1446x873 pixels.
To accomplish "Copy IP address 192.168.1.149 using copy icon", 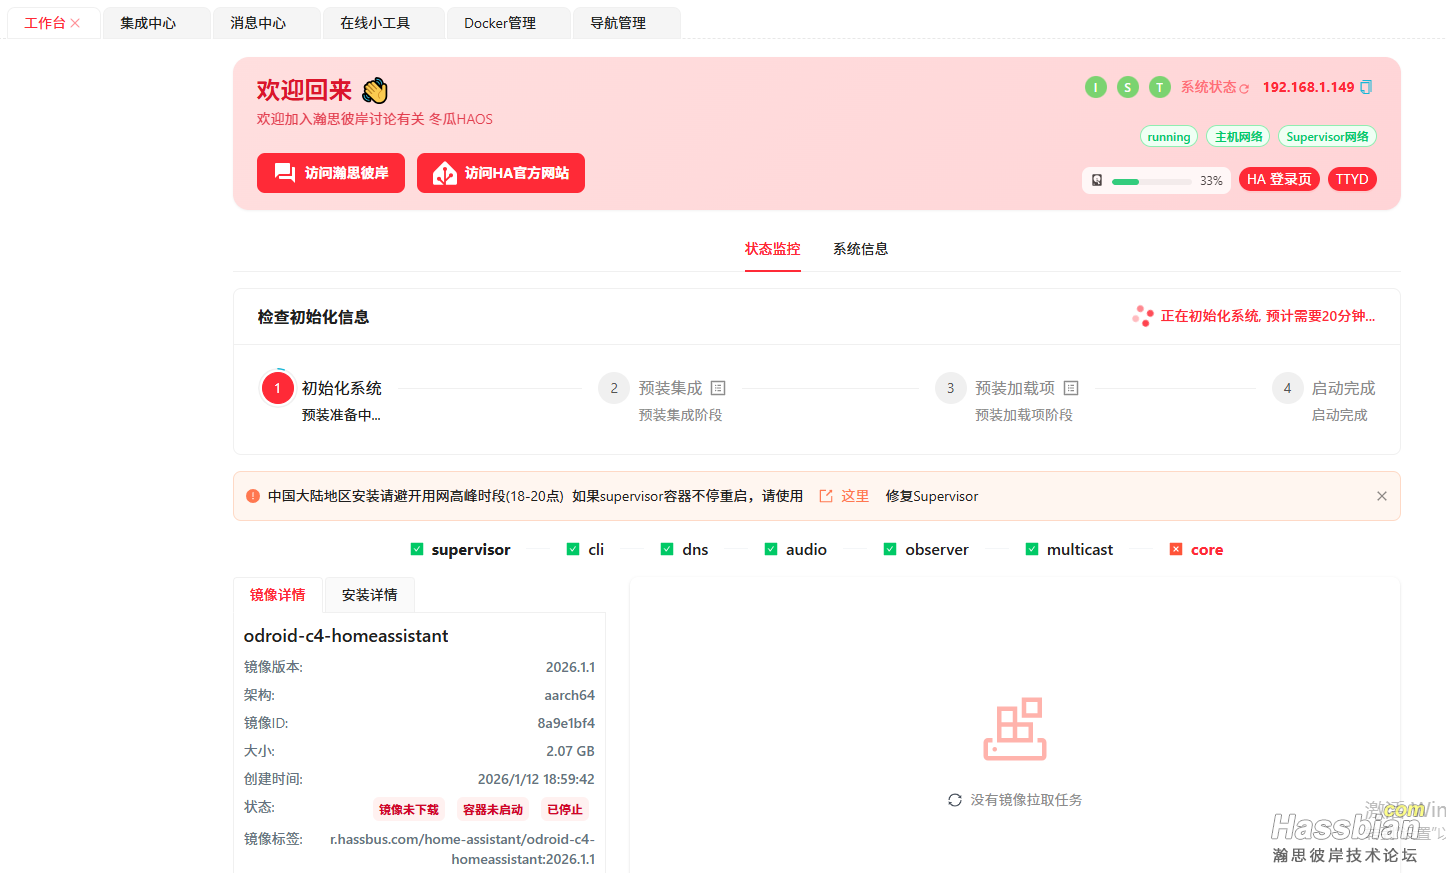I will click(1368, 87).
